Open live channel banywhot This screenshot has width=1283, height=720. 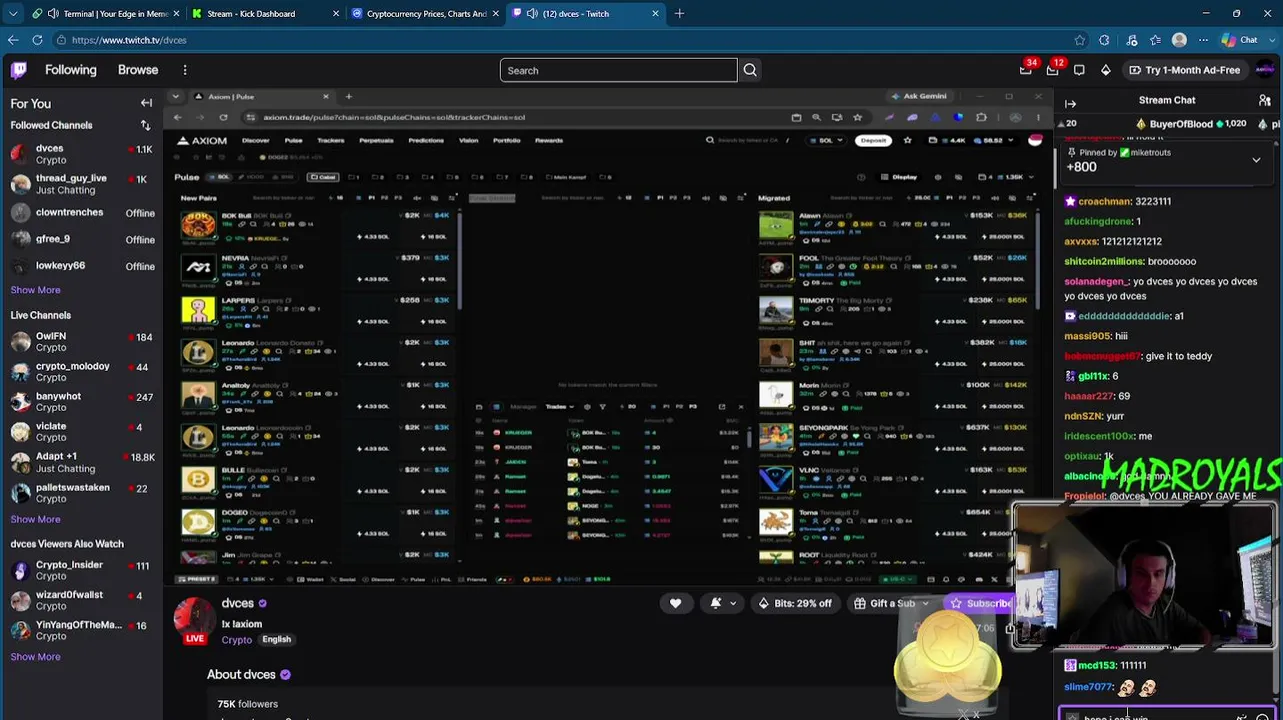(x=81, y=402)
